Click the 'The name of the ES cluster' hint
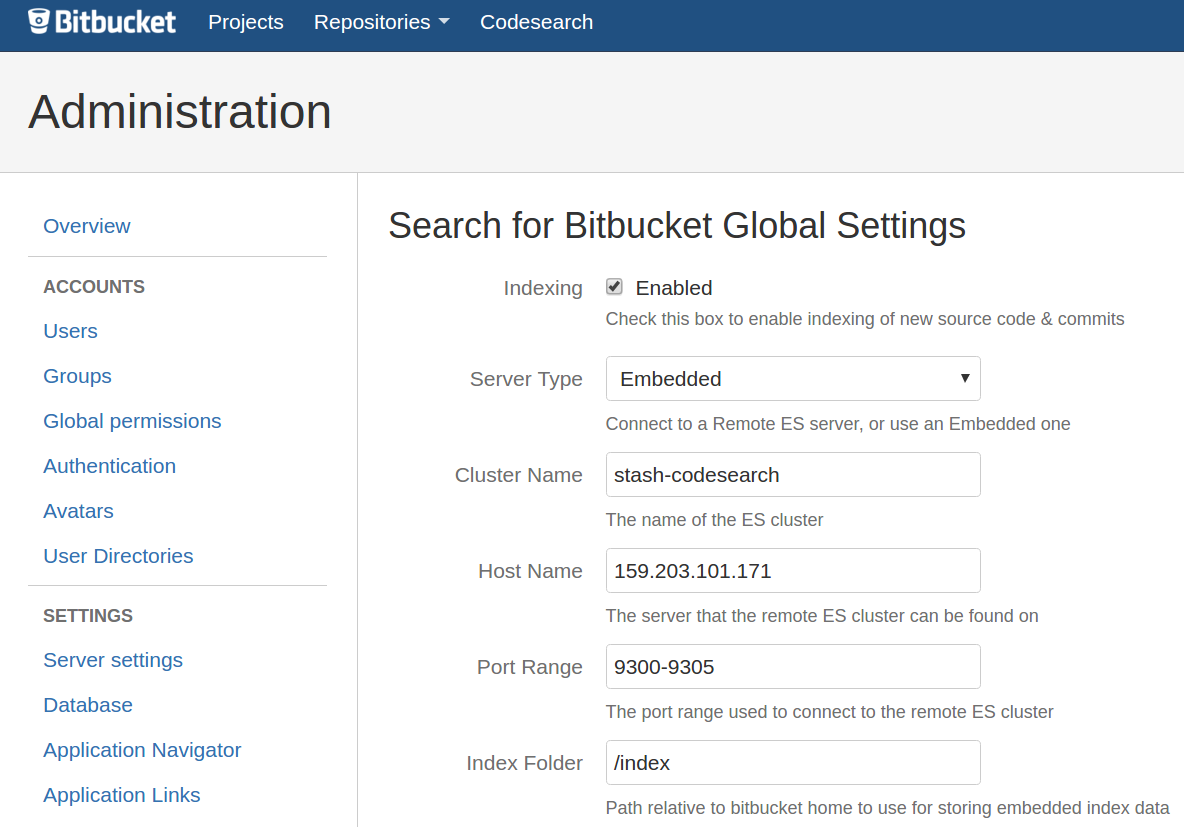This screenshot has width=1184, height=827. [x=714, y=520]
